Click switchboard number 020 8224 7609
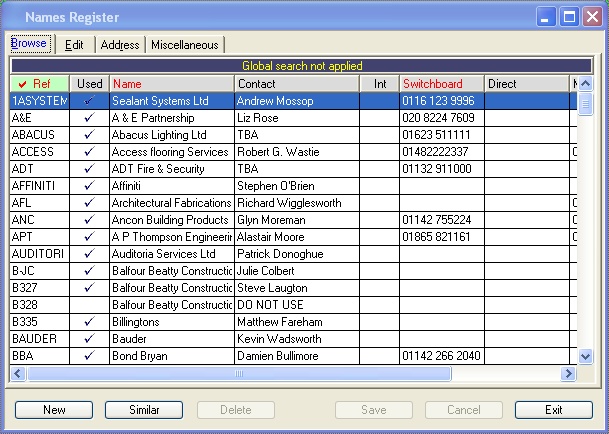 click(438, 118)
